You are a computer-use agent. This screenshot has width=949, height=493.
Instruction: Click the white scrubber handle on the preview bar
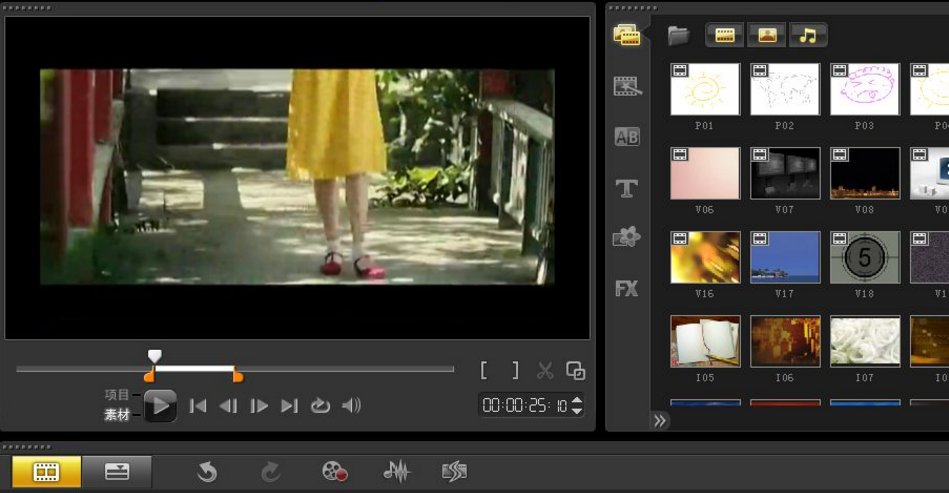coord(154,356)
